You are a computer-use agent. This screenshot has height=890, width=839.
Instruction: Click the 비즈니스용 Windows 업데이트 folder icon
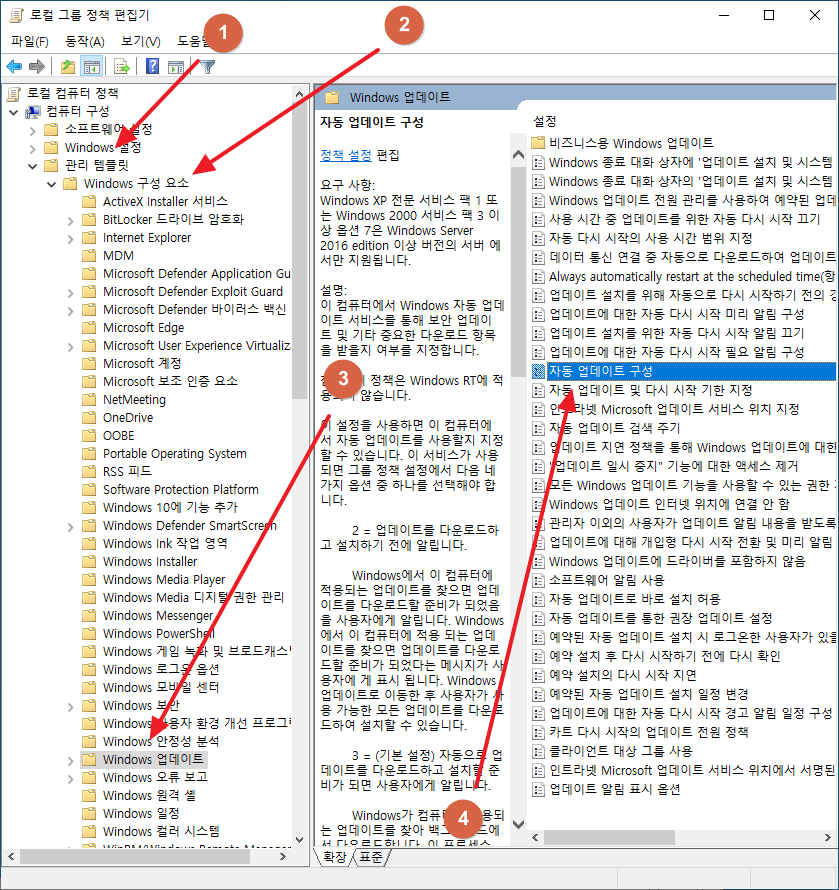point(538,143)
